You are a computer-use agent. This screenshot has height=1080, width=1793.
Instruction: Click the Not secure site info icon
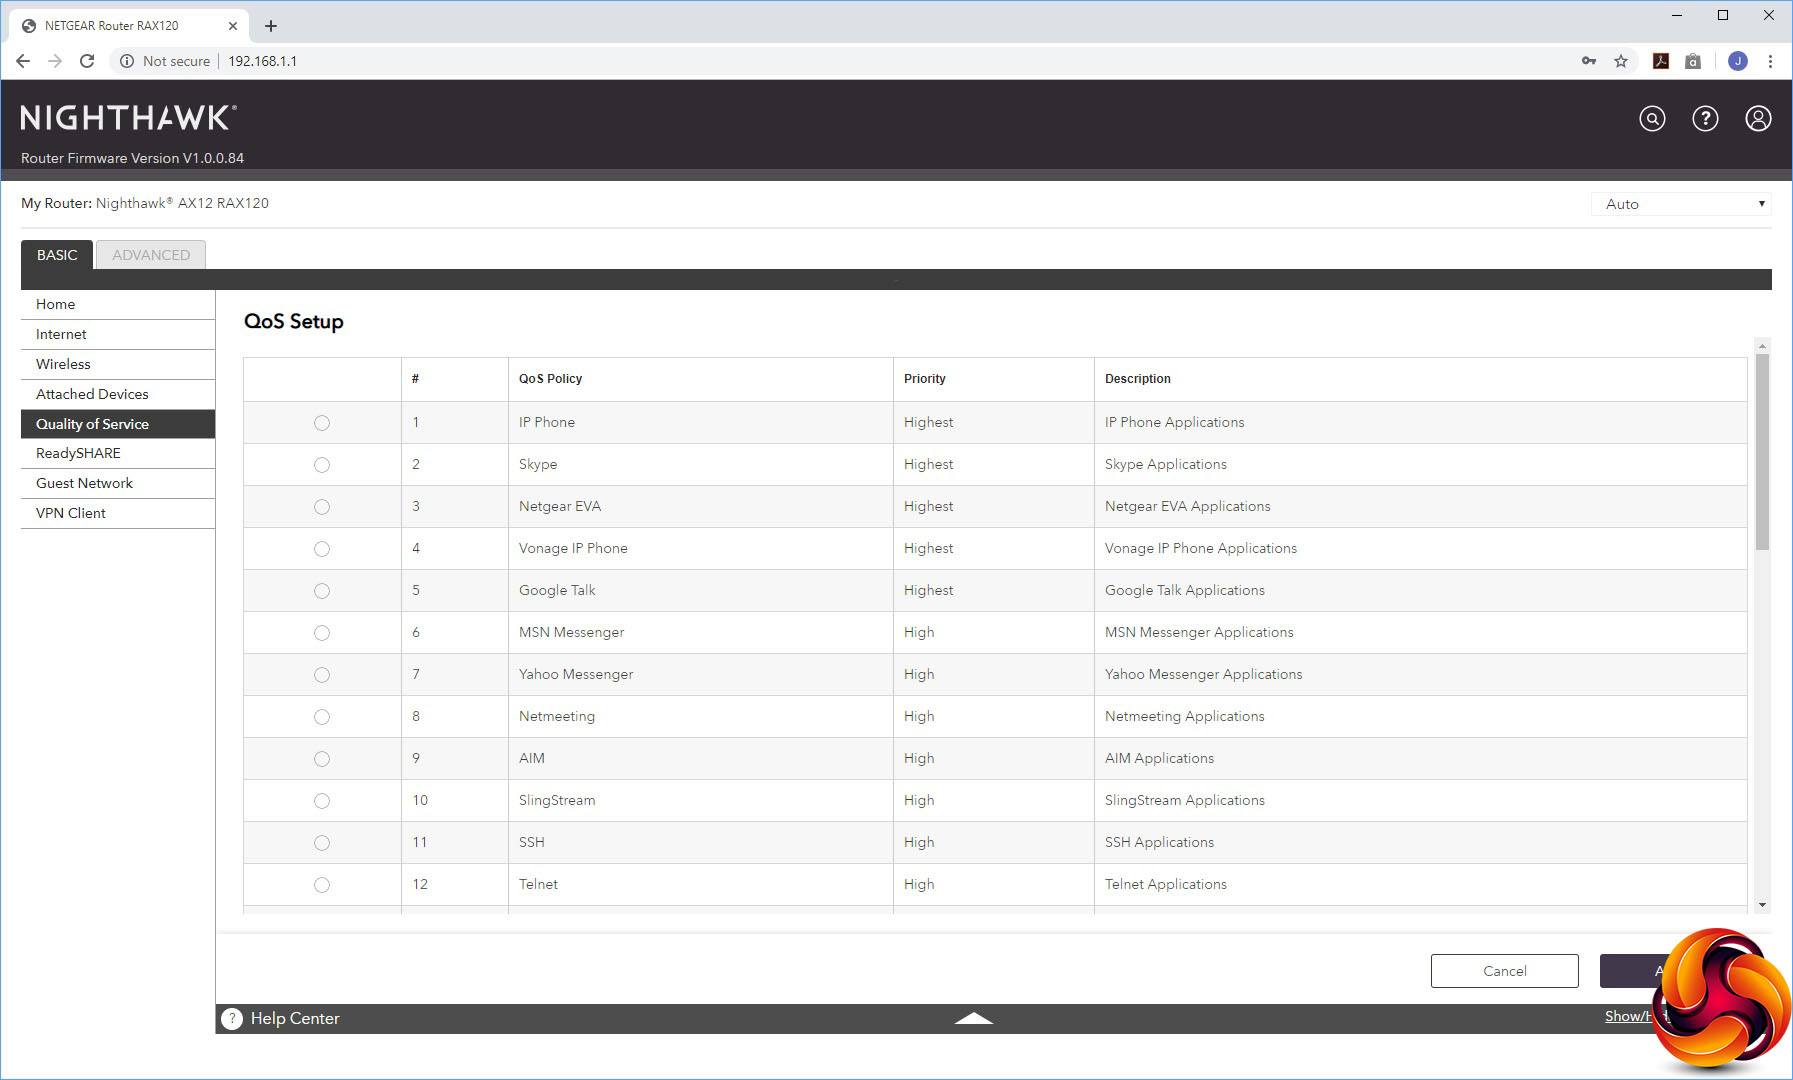point(127,61)
